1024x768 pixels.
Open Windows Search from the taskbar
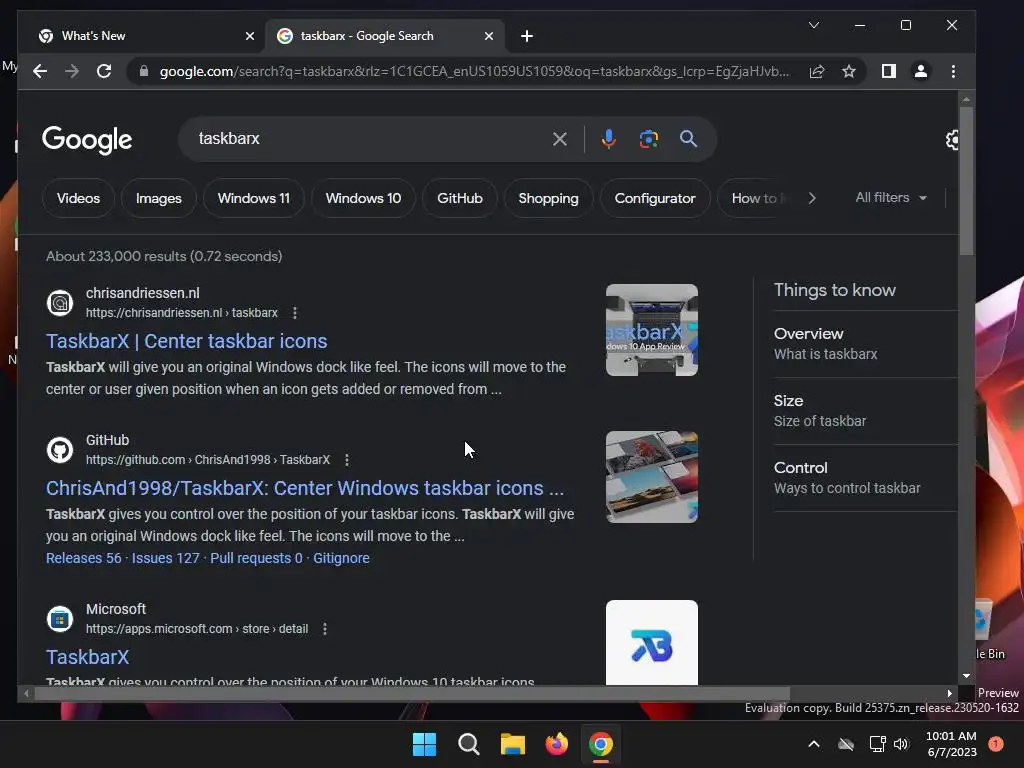pyautogui.click(x=468, y=744)
